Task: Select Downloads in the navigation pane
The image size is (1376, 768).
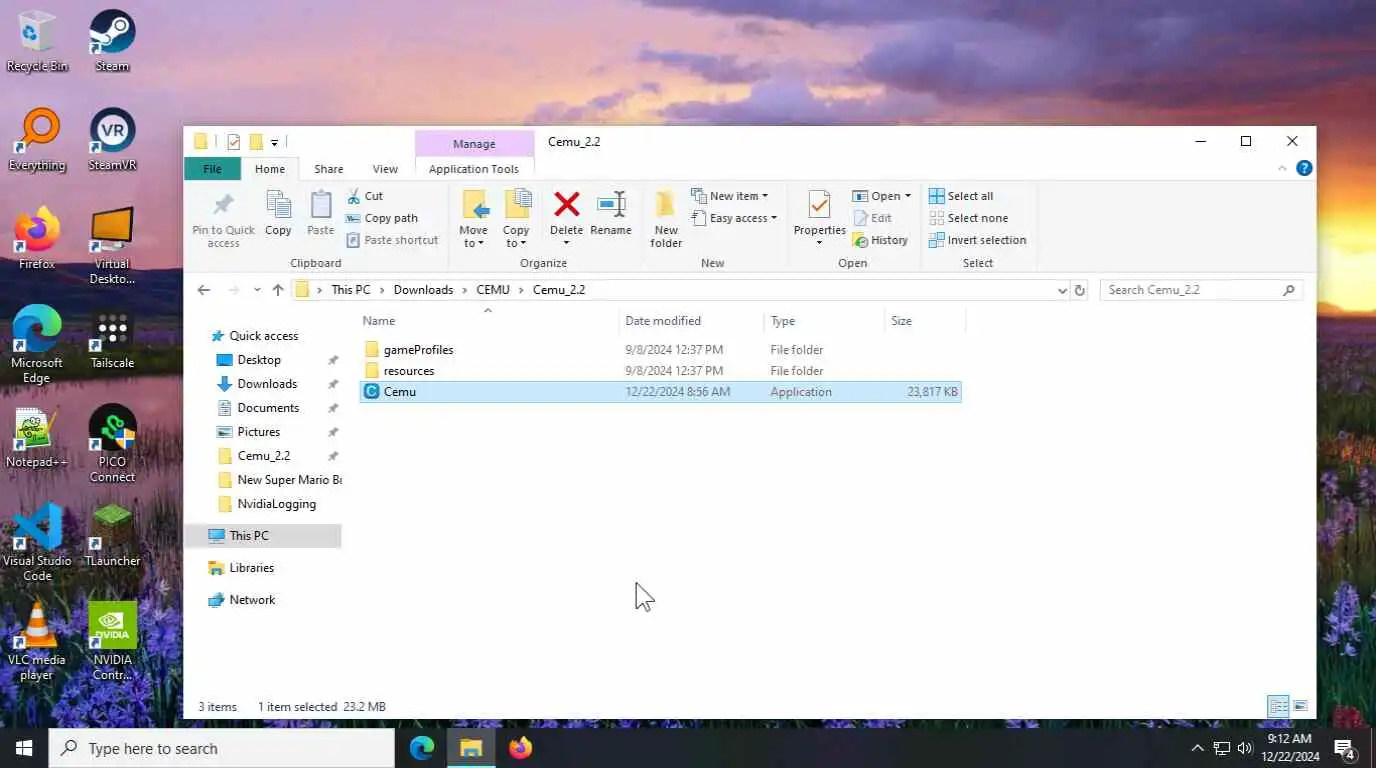Action: (x=267, y=384)
